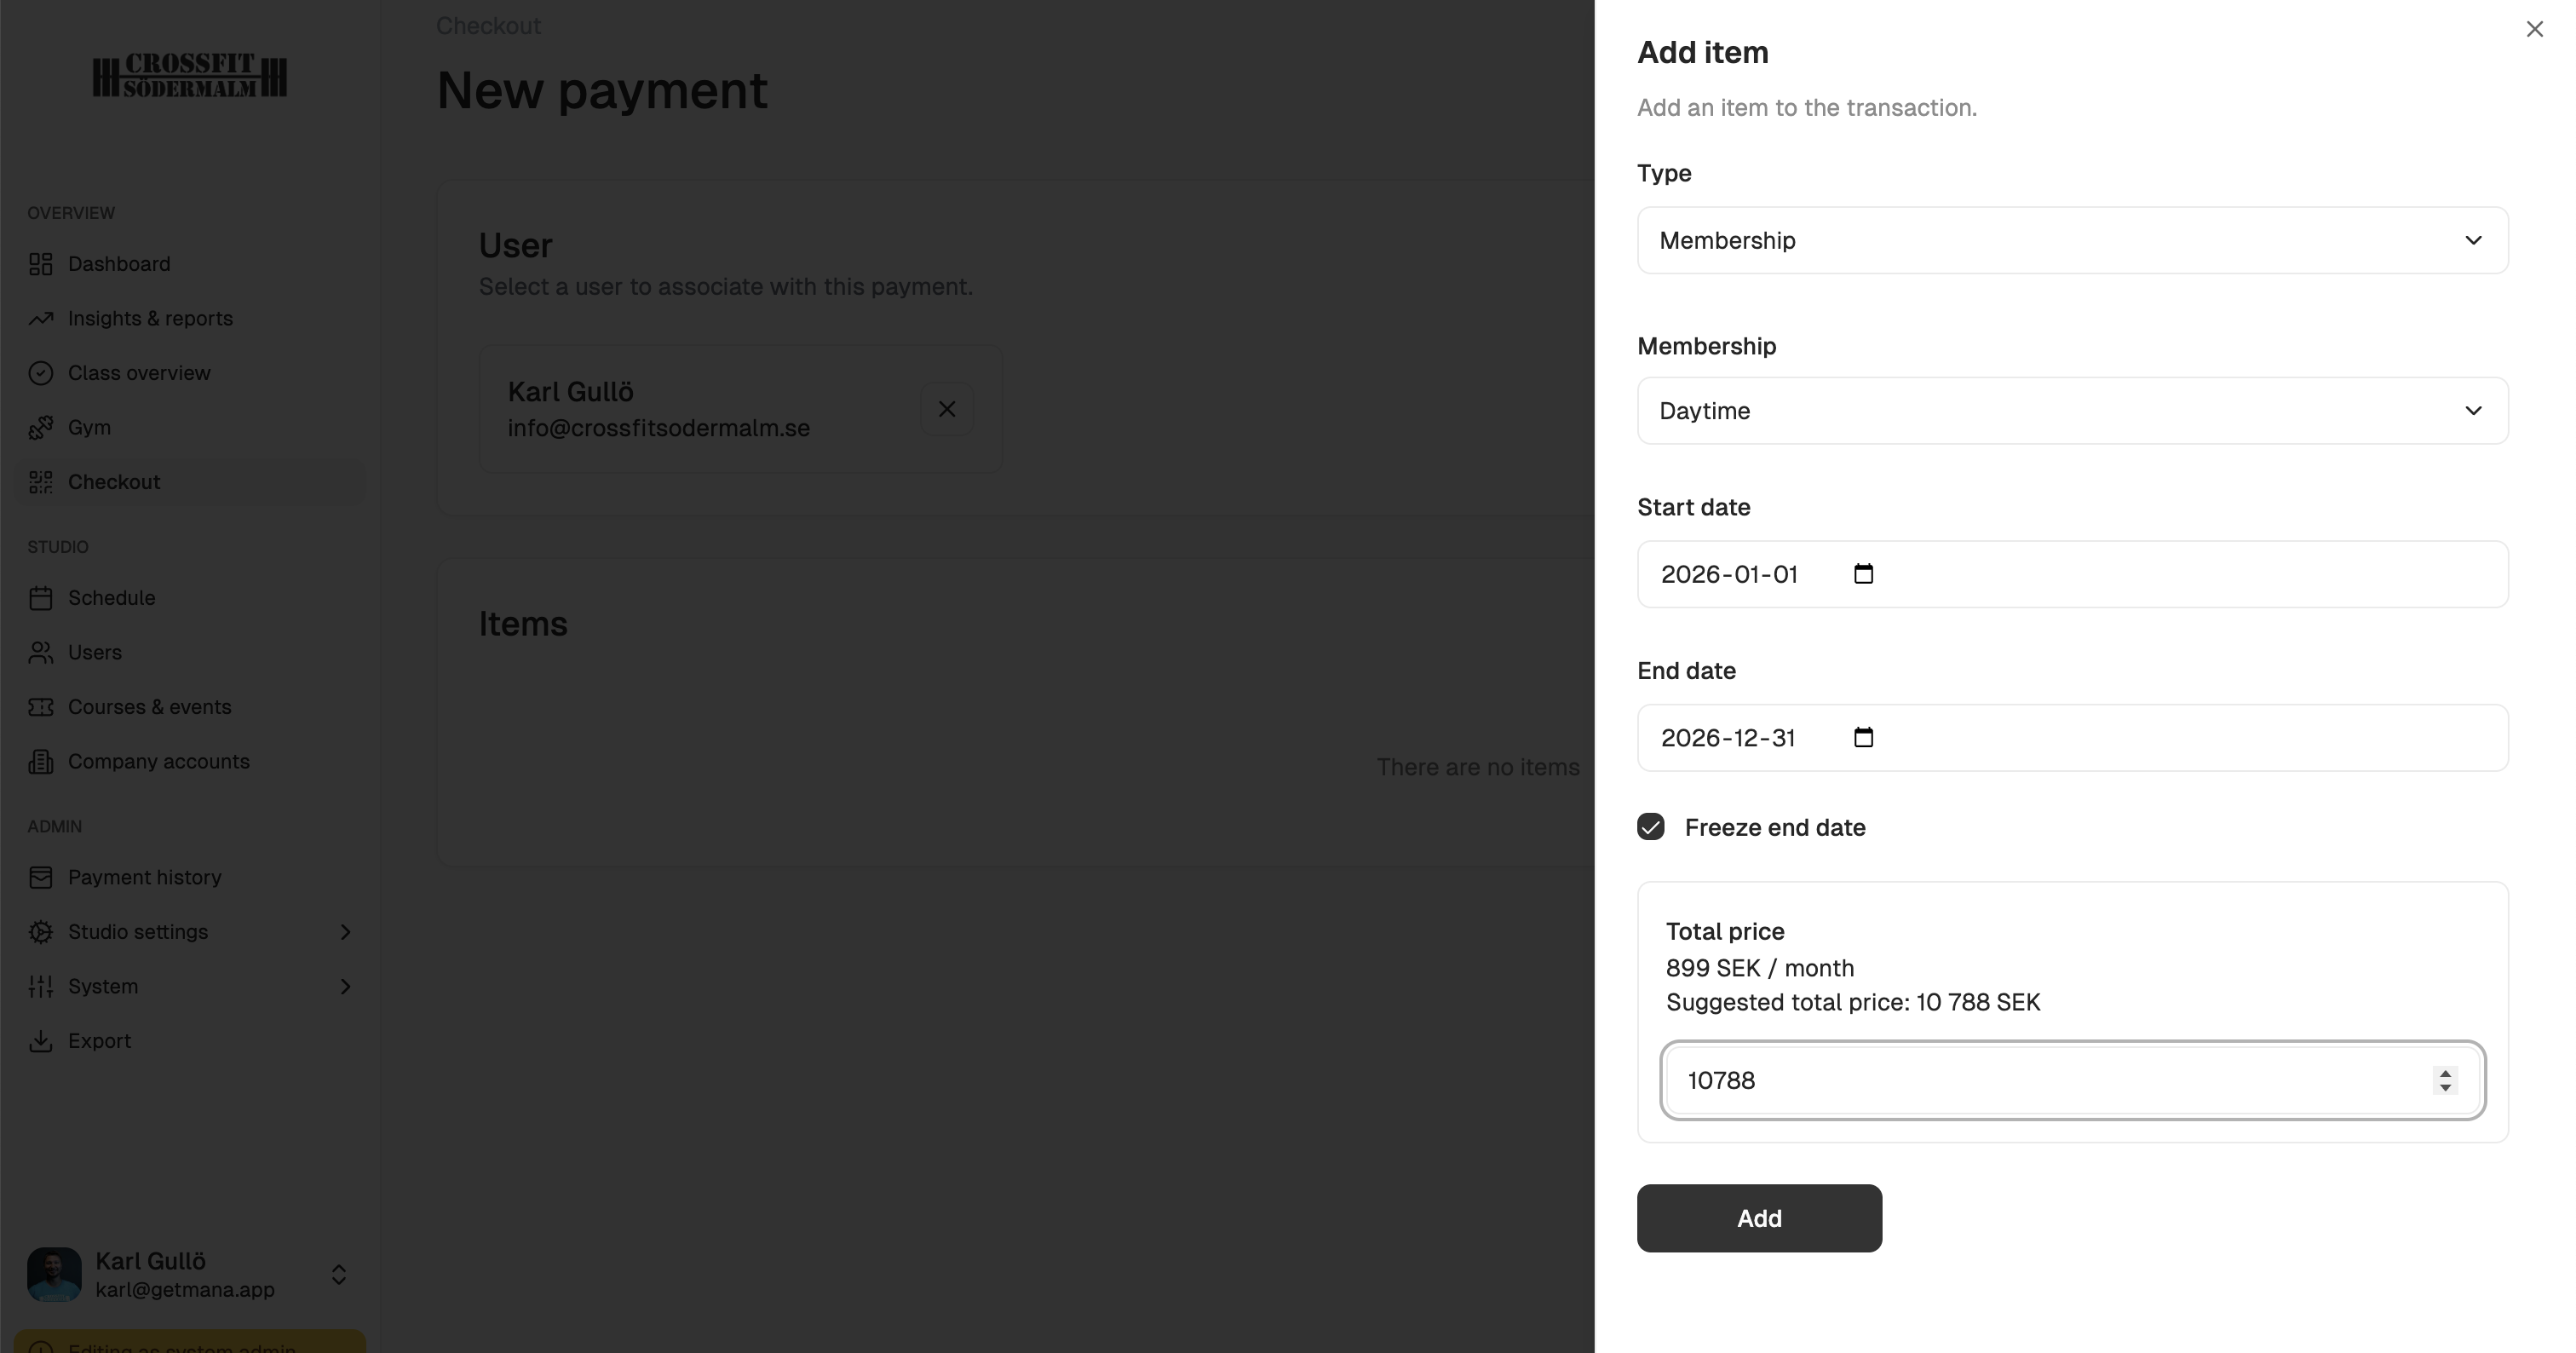
Task: Open the Membership dropdown showing Daytime
Action: [2072, 411]
